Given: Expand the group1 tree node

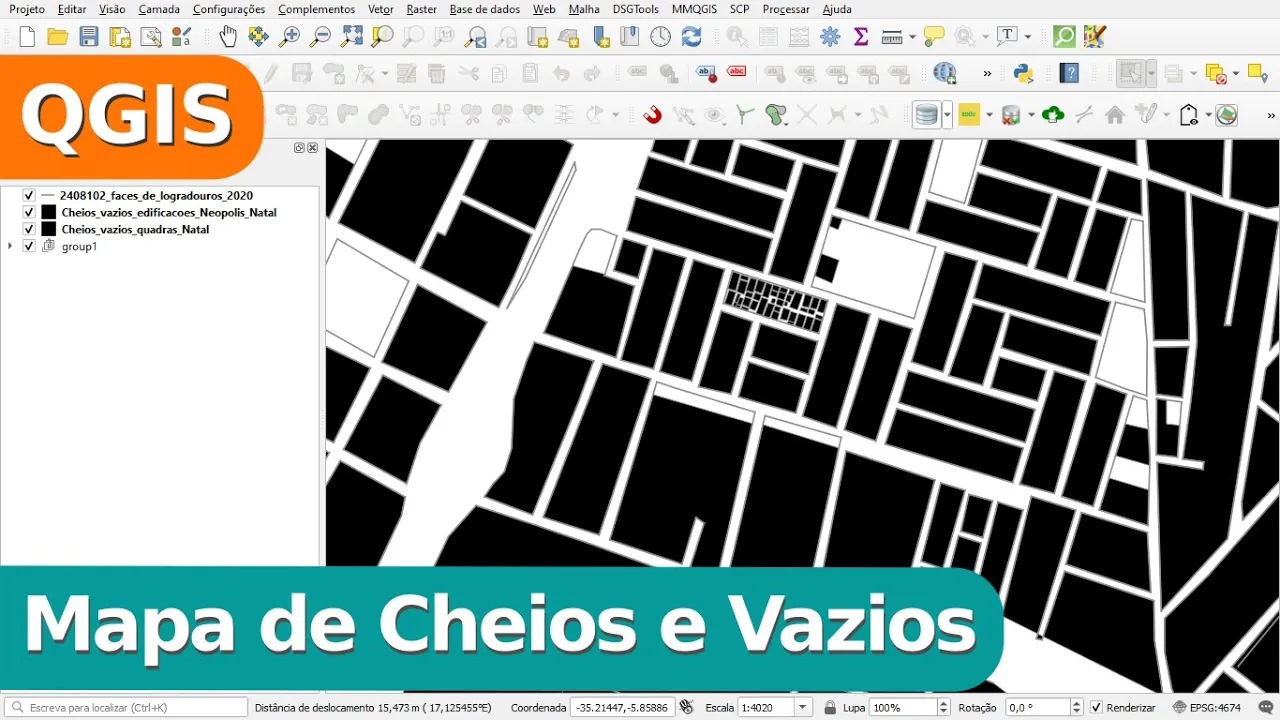Looking at the screenshot, I should tap(10, 247).
